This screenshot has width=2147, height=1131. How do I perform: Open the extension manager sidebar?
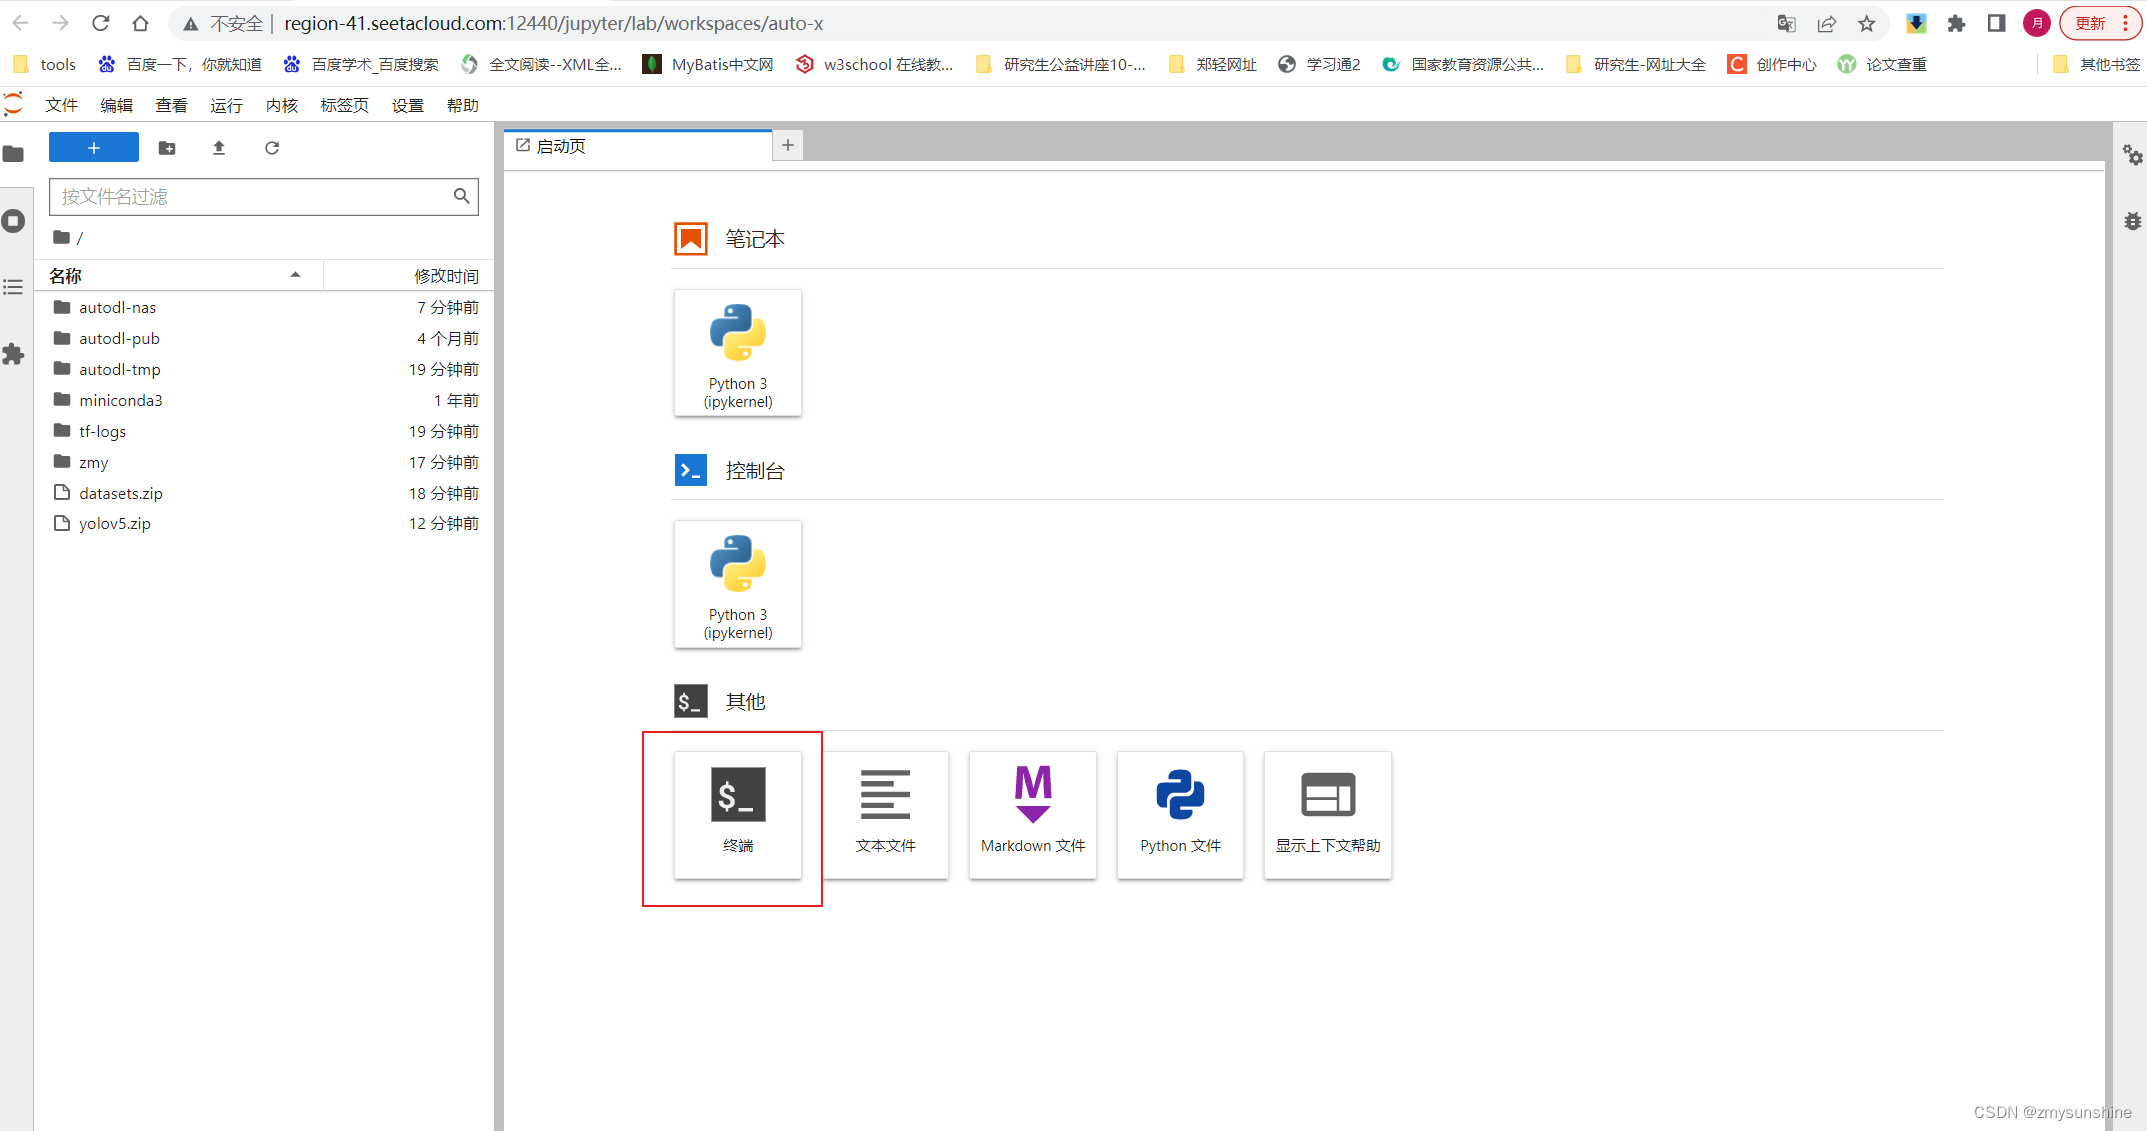click(14, 354)
